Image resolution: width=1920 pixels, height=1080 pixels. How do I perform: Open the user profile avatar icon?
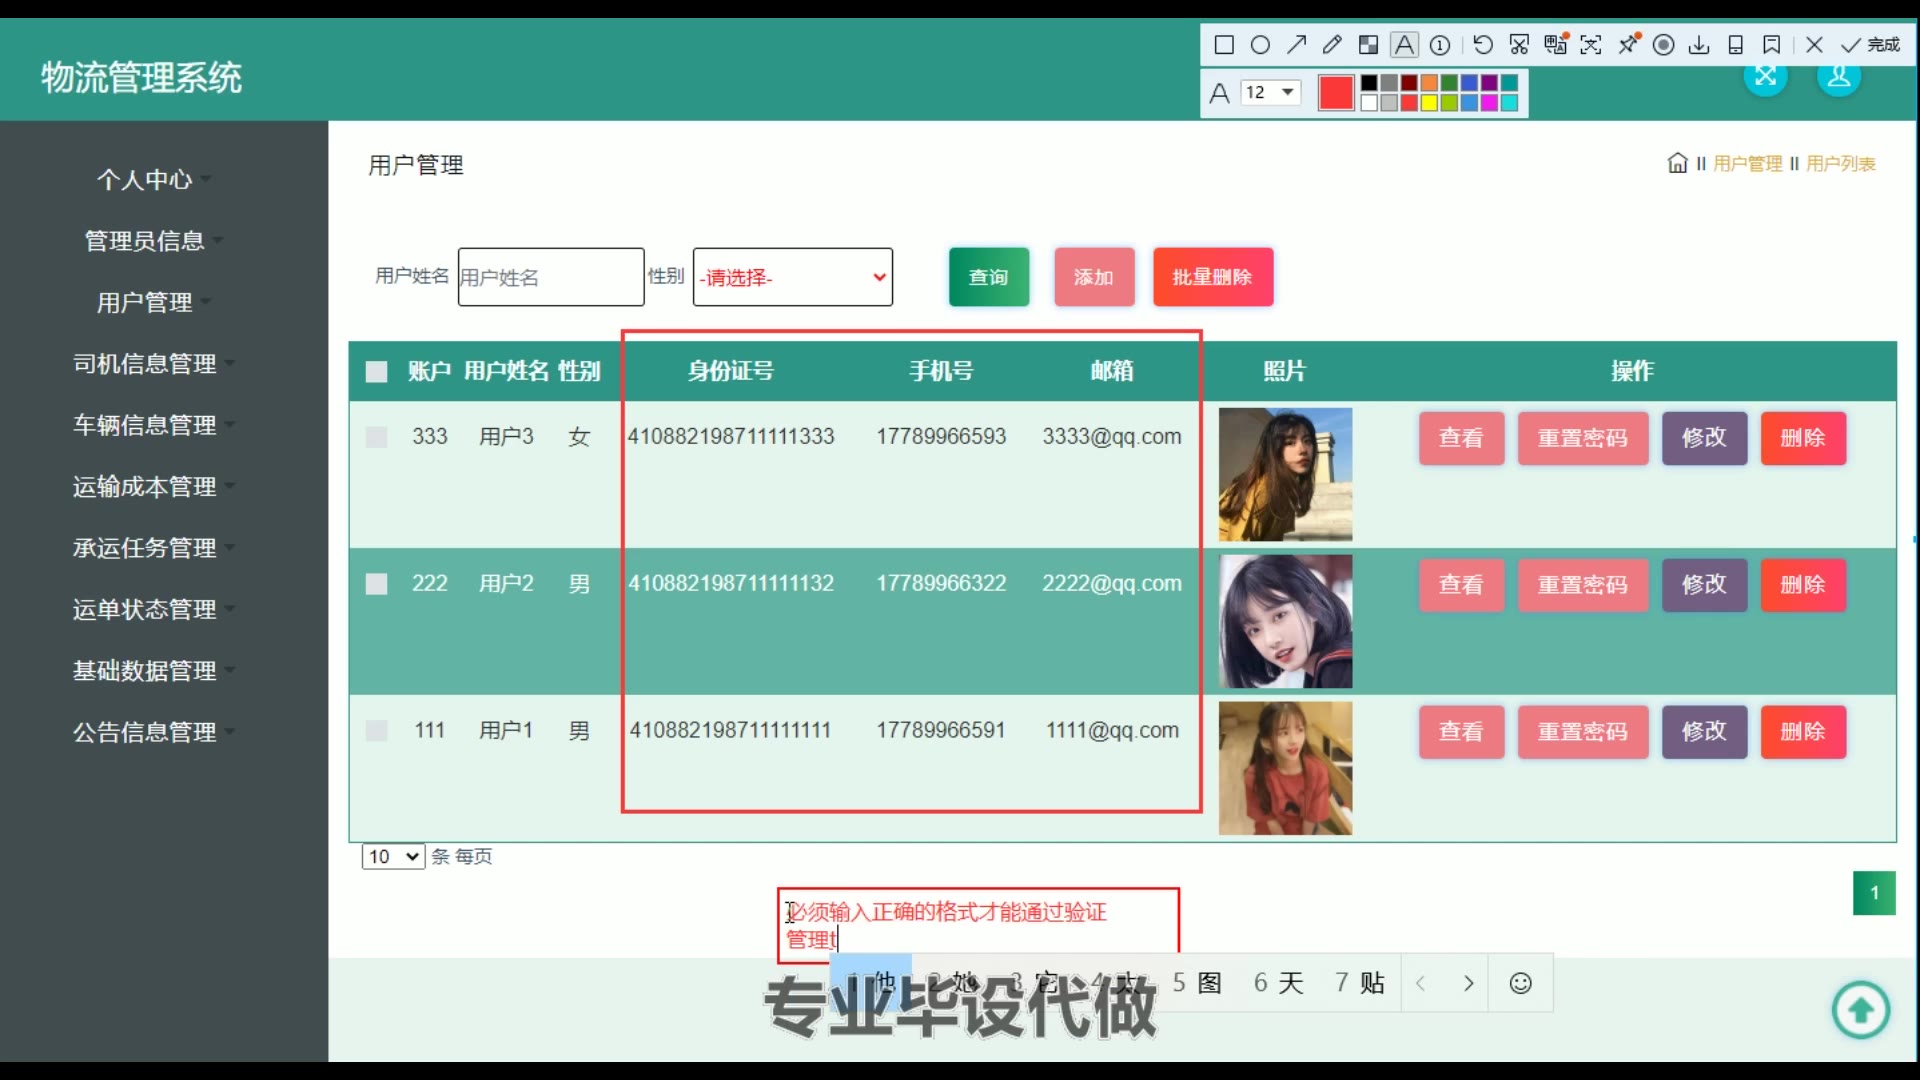point(1838,78)
